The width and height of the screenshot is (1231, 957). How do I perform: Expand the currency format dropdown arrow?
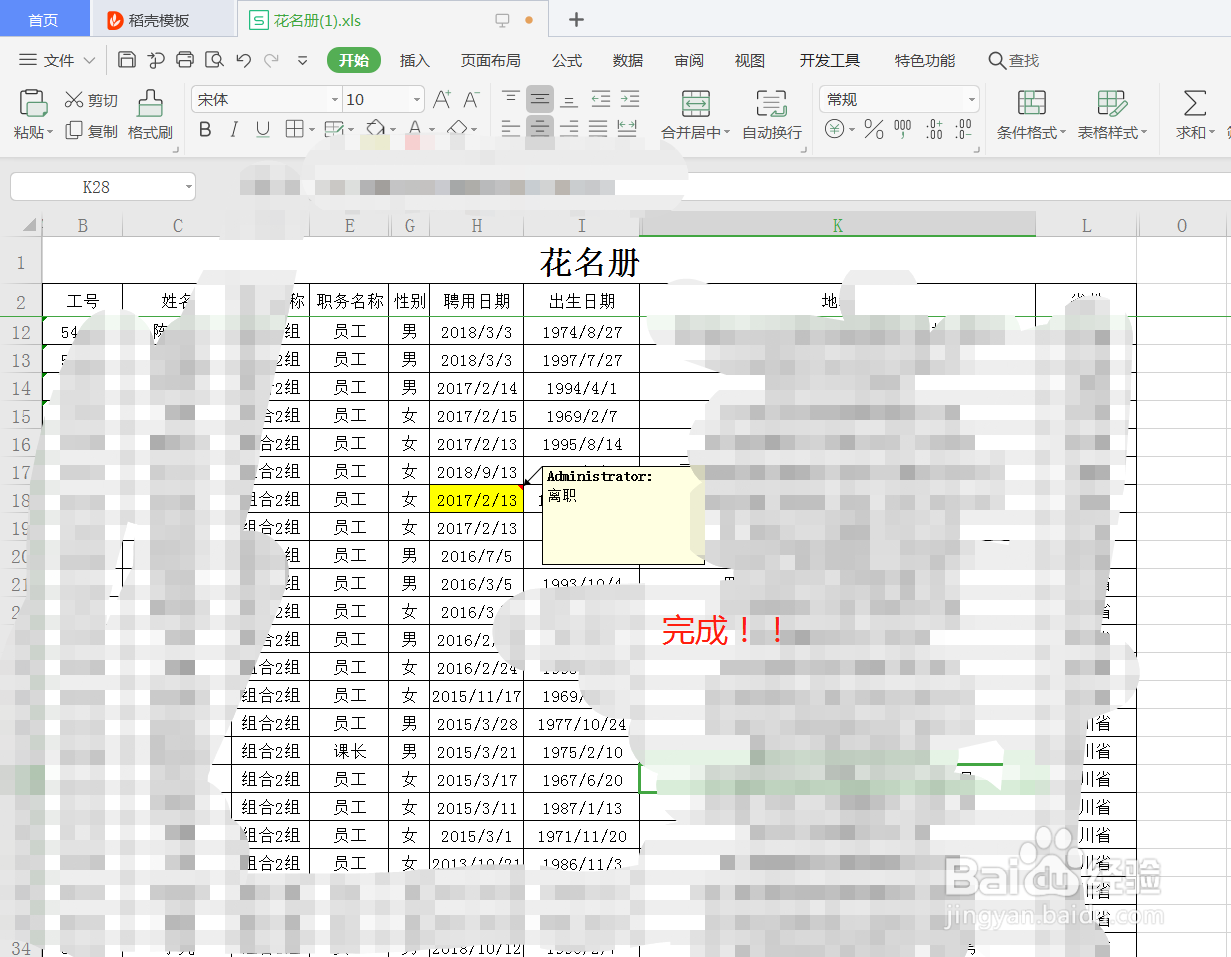852,130
